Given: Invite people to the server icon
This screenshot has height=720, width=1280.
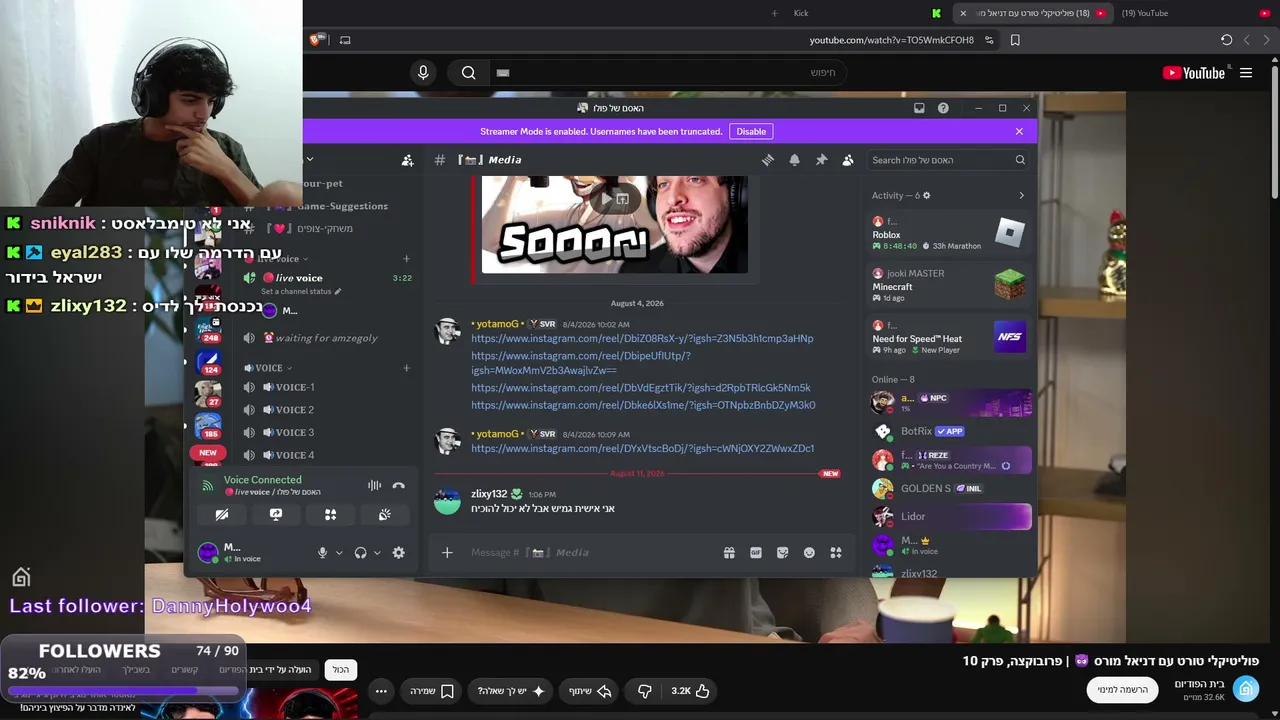Looking at the screenshot, I should [407, 160].
